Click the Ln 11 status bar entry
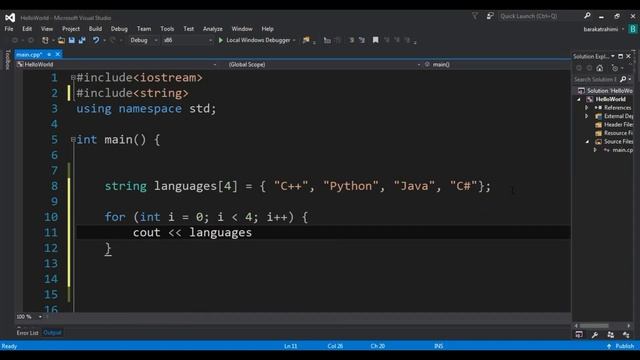640x360 pixels. [291, 346]
